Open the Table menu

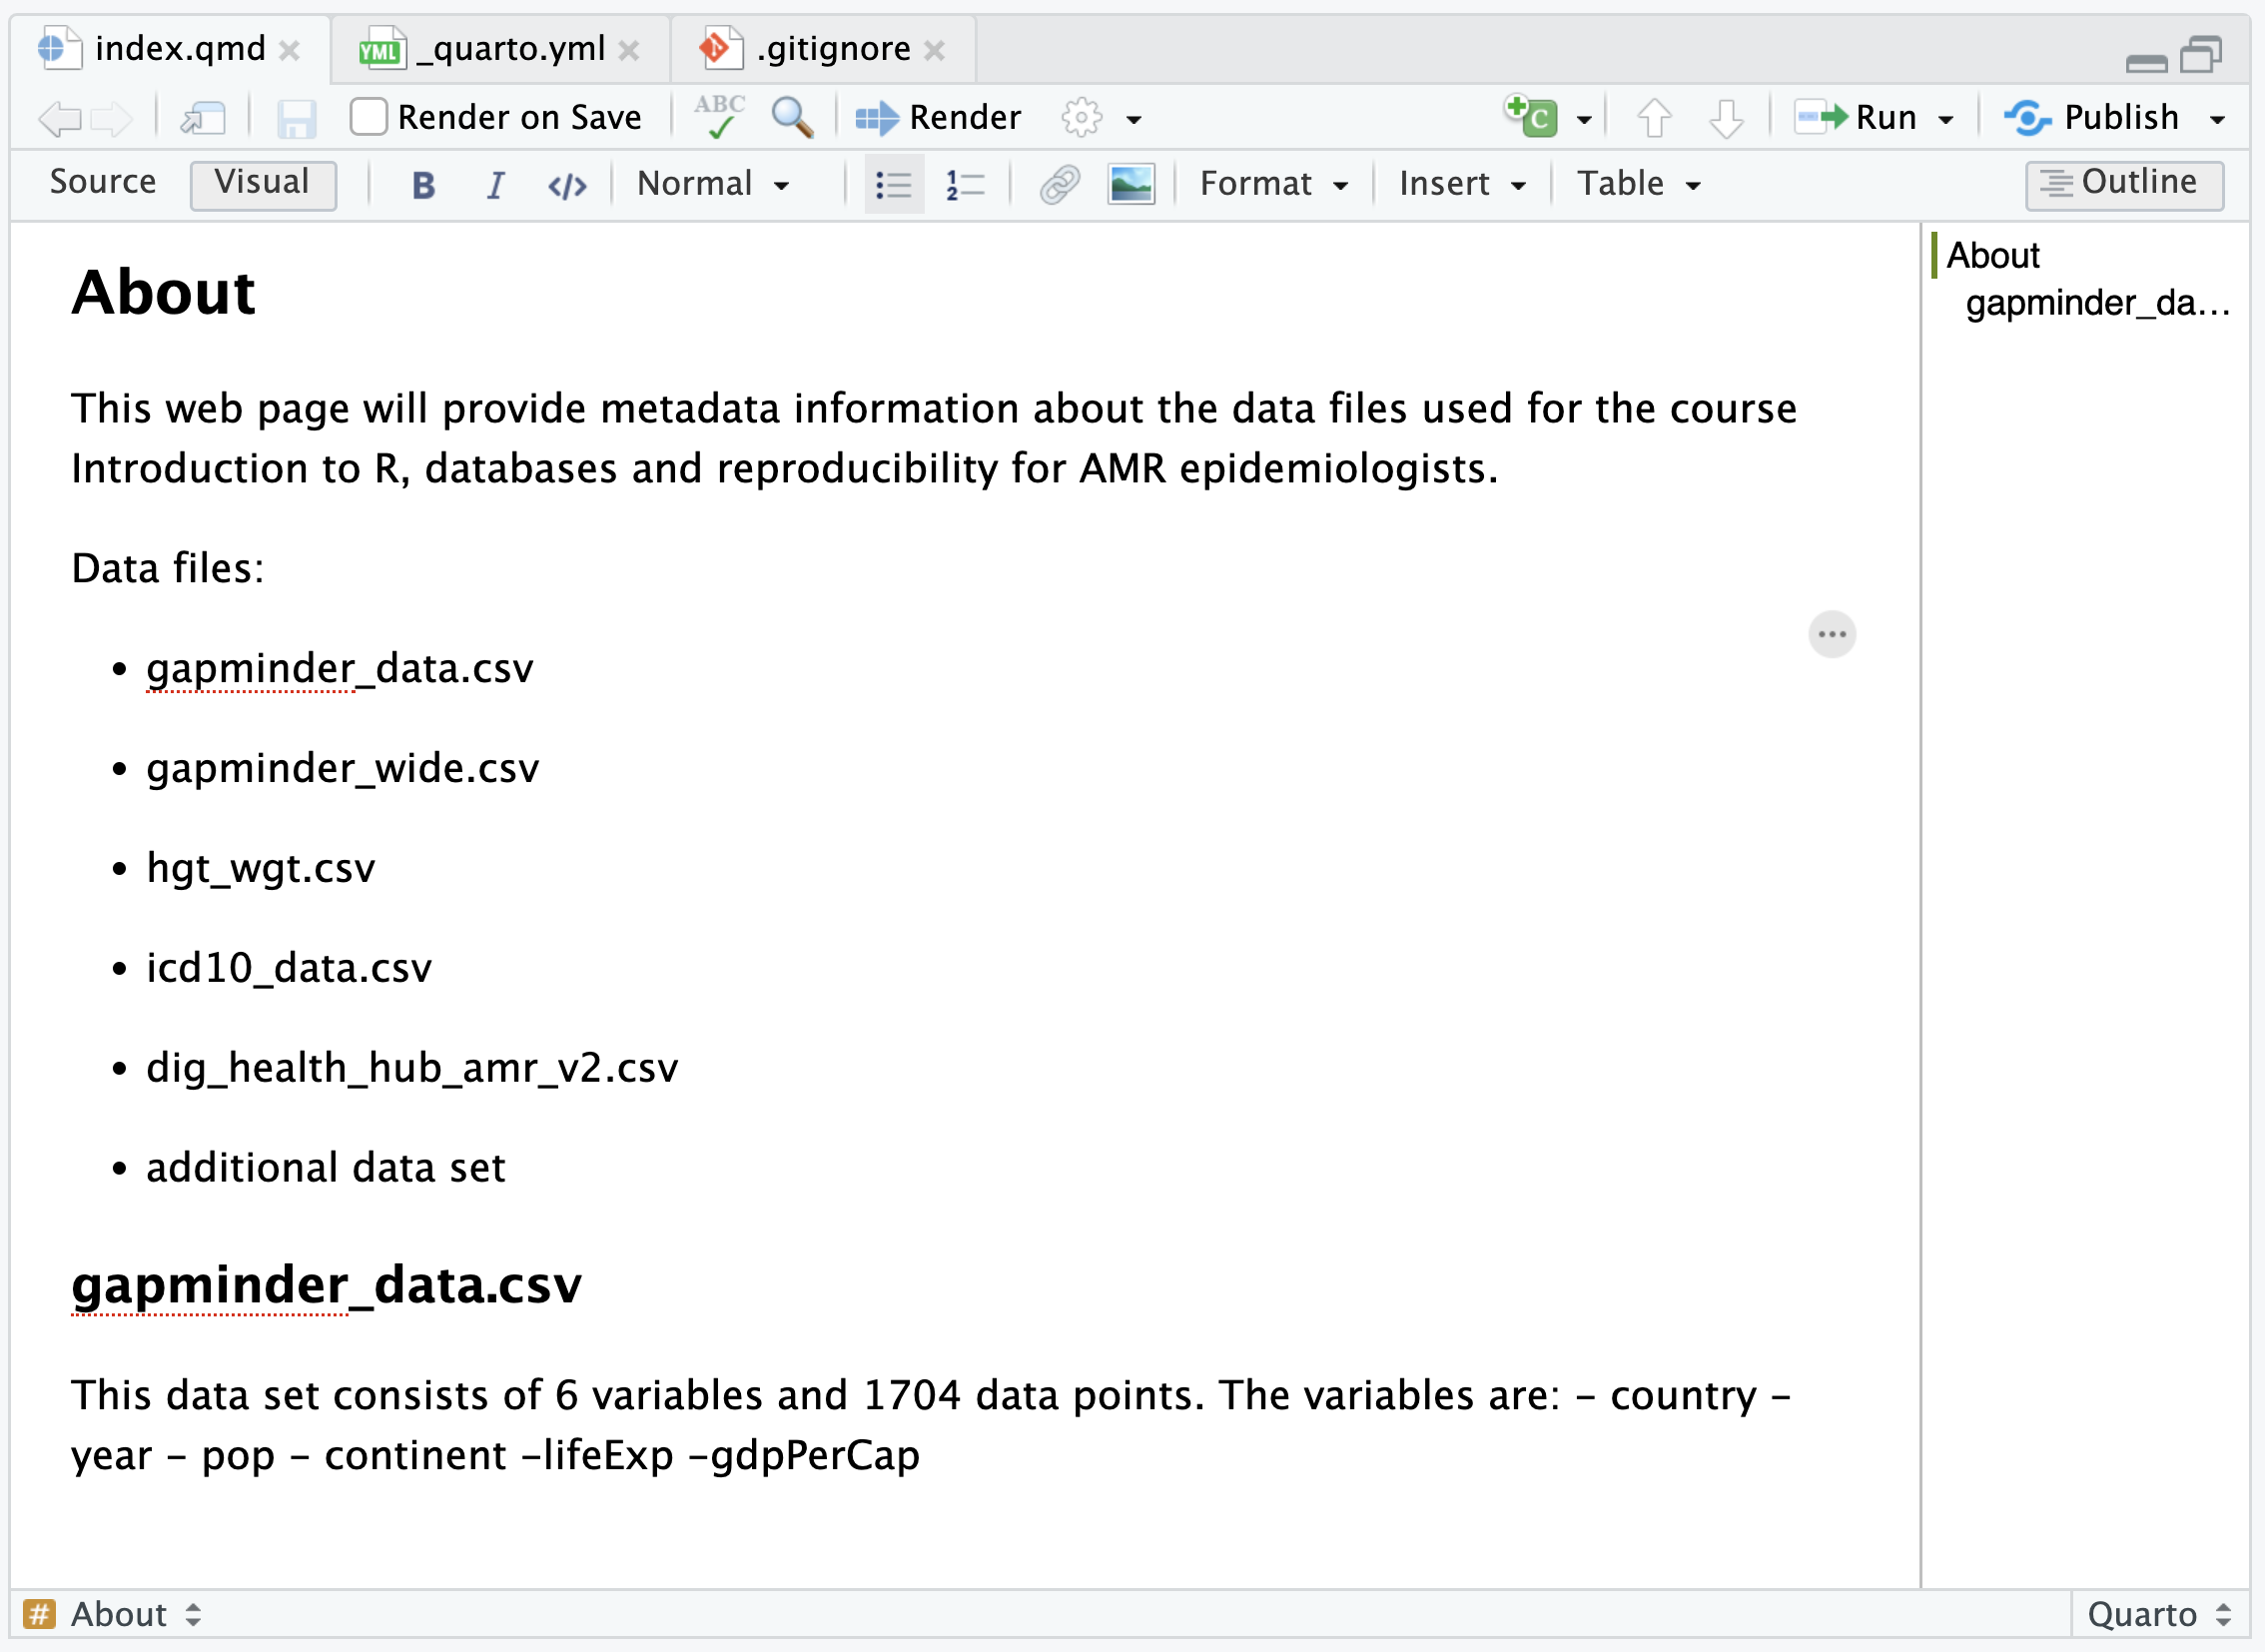pos(1640,184)
